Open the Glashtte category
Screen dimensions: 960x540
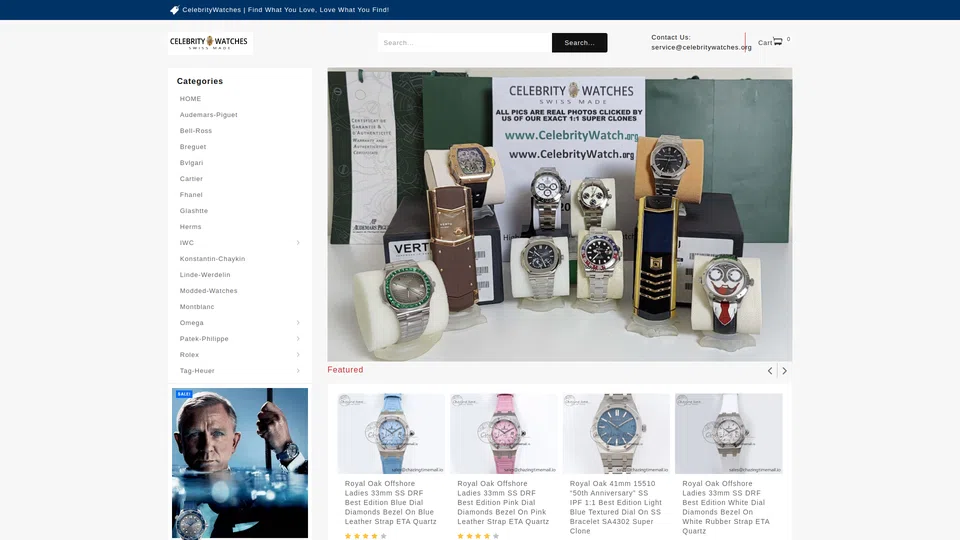194,211
